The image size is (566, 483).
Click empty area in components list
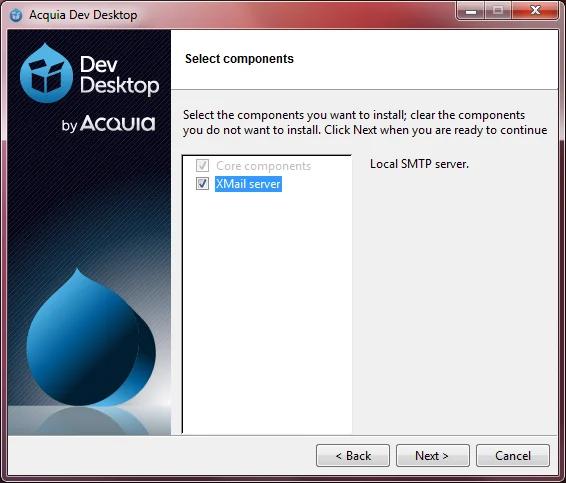[x=267, y=310]
